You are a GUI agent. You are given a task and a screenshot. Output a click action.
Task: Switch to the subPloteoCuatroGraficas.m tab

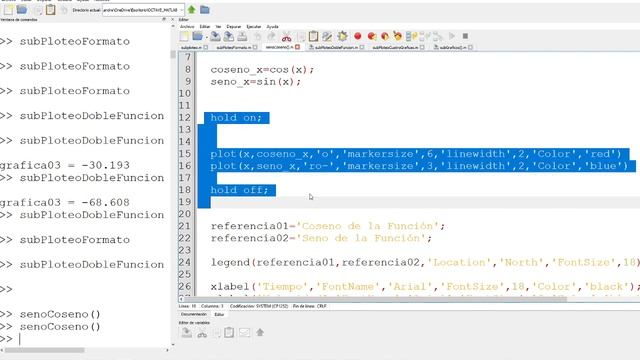click(396, 47)
